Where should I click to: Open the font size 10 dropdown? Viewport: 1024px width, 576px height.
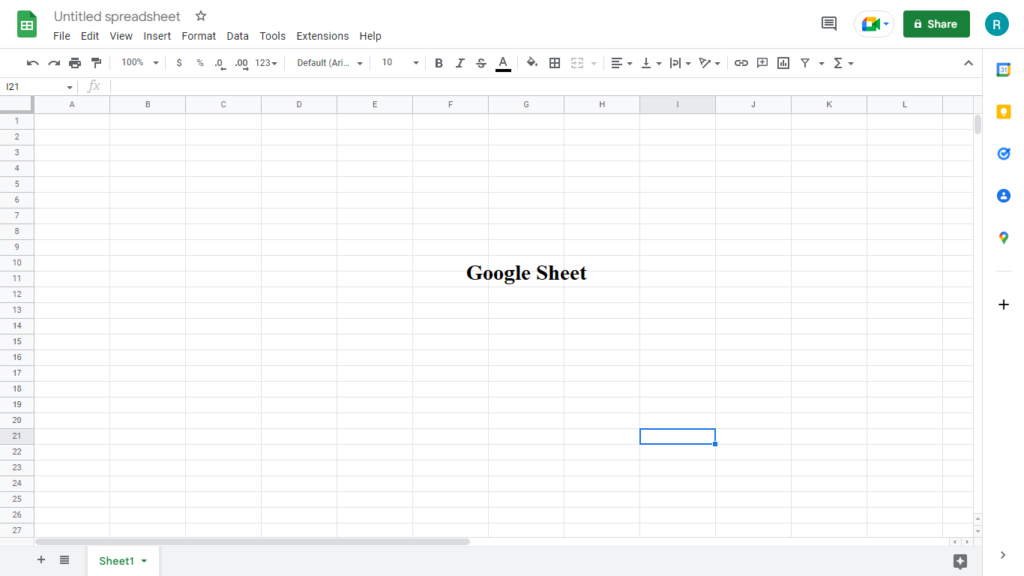(x=400, y=63)
